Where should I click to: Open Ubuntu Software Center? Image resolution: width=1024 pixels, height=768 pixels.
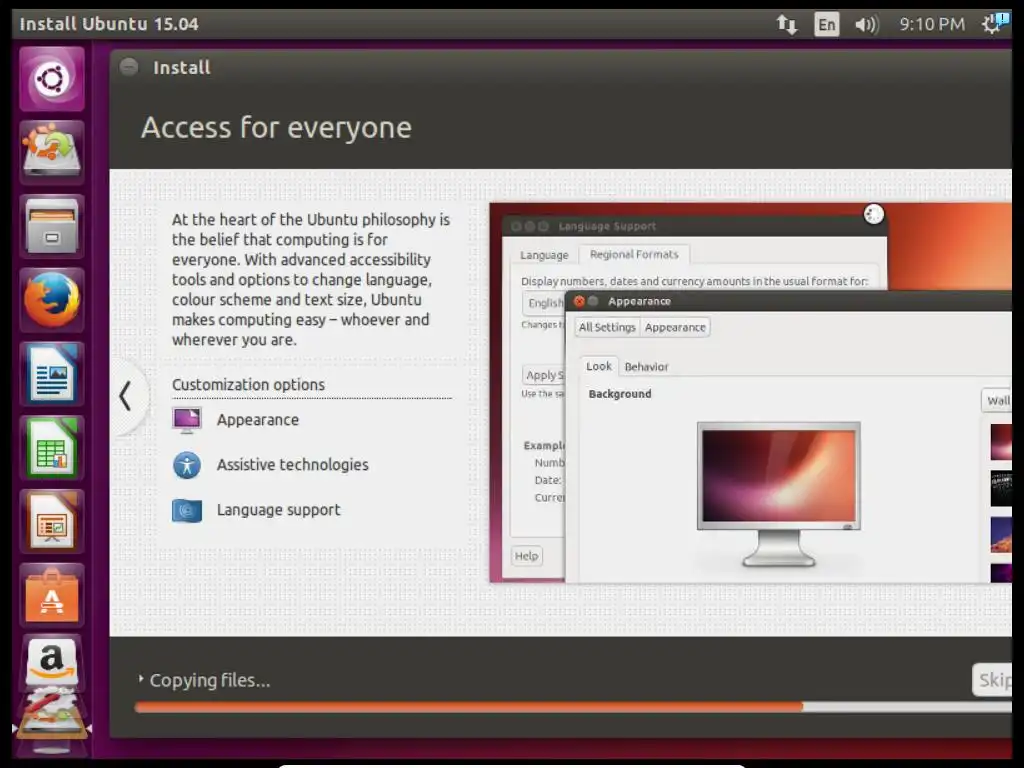(52, 595)
